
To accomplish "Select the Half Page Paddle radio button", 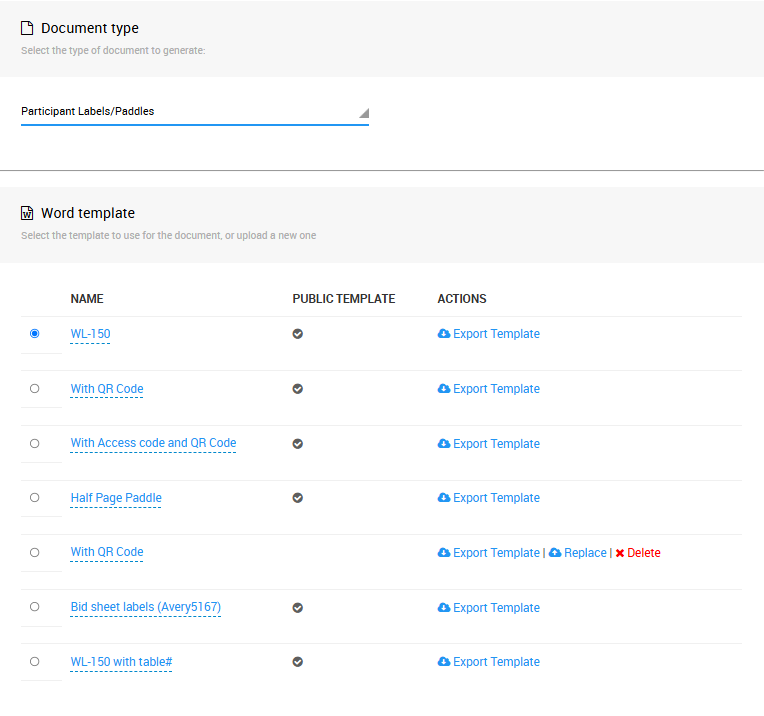I will click(x=35, y=498).
